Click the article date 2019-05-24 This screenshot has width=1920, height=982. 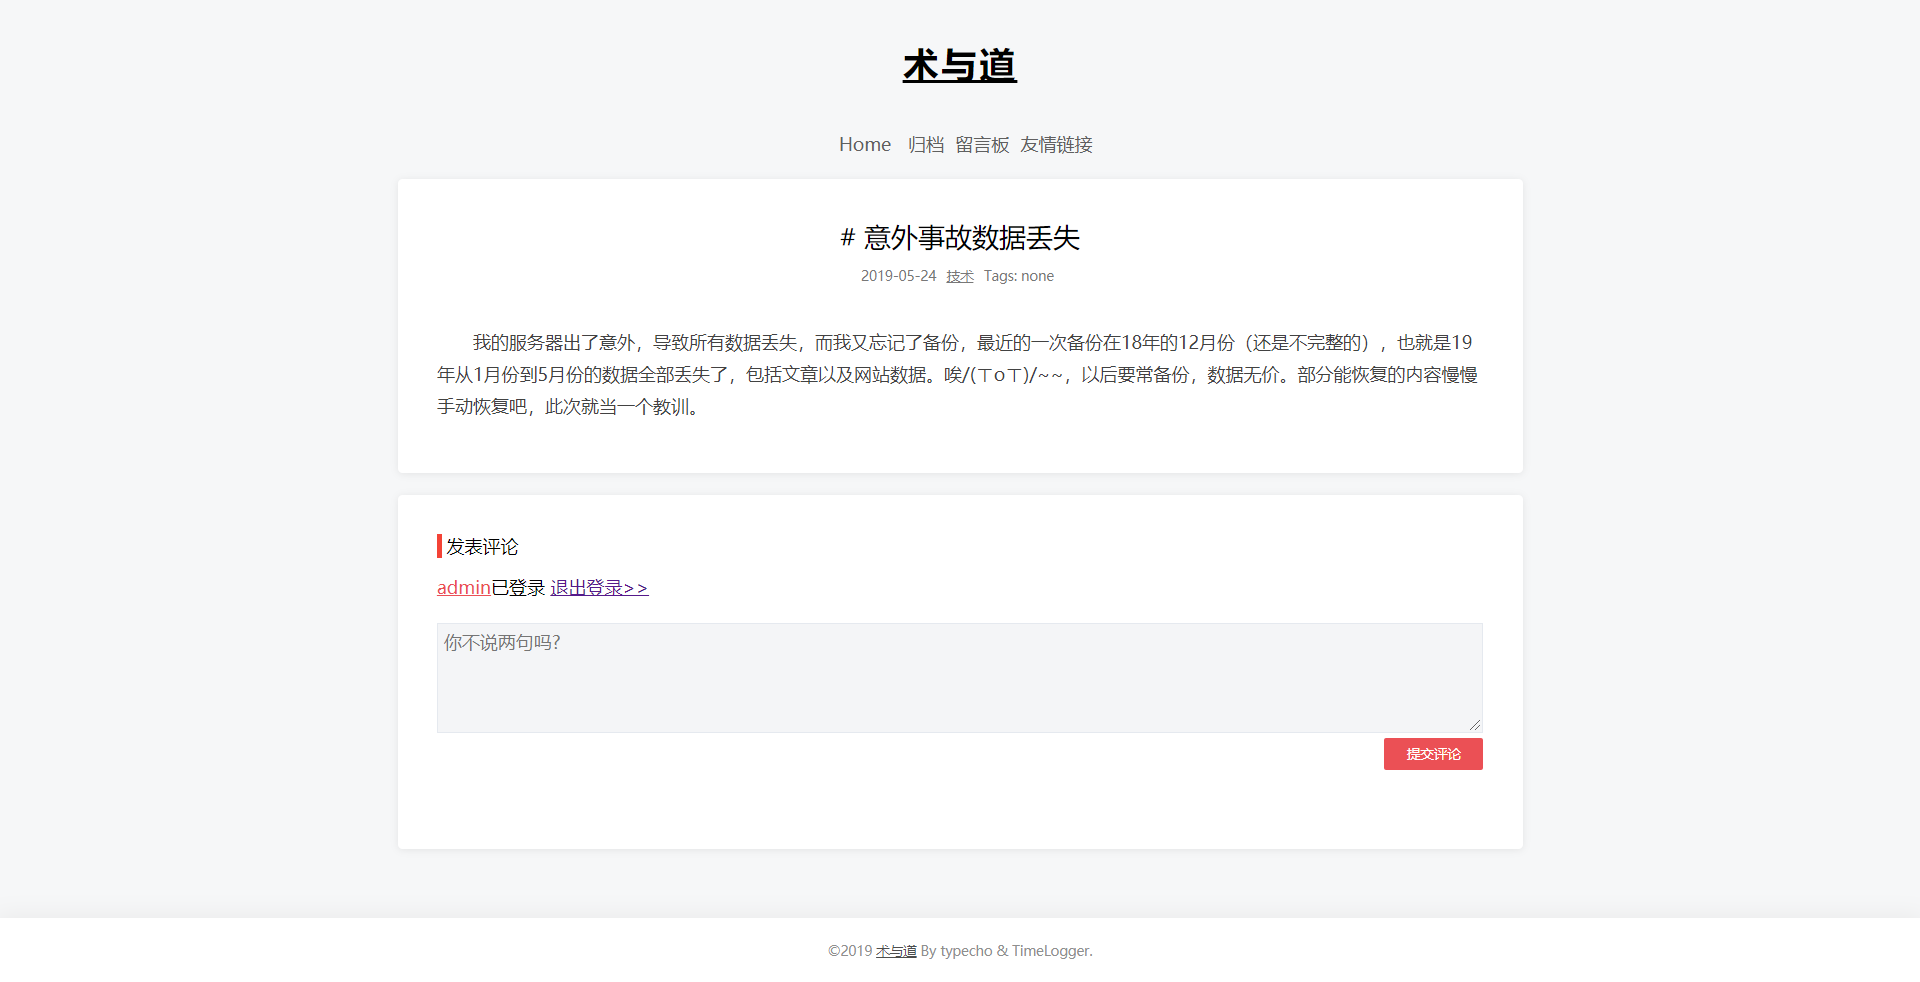click(898, 276)
